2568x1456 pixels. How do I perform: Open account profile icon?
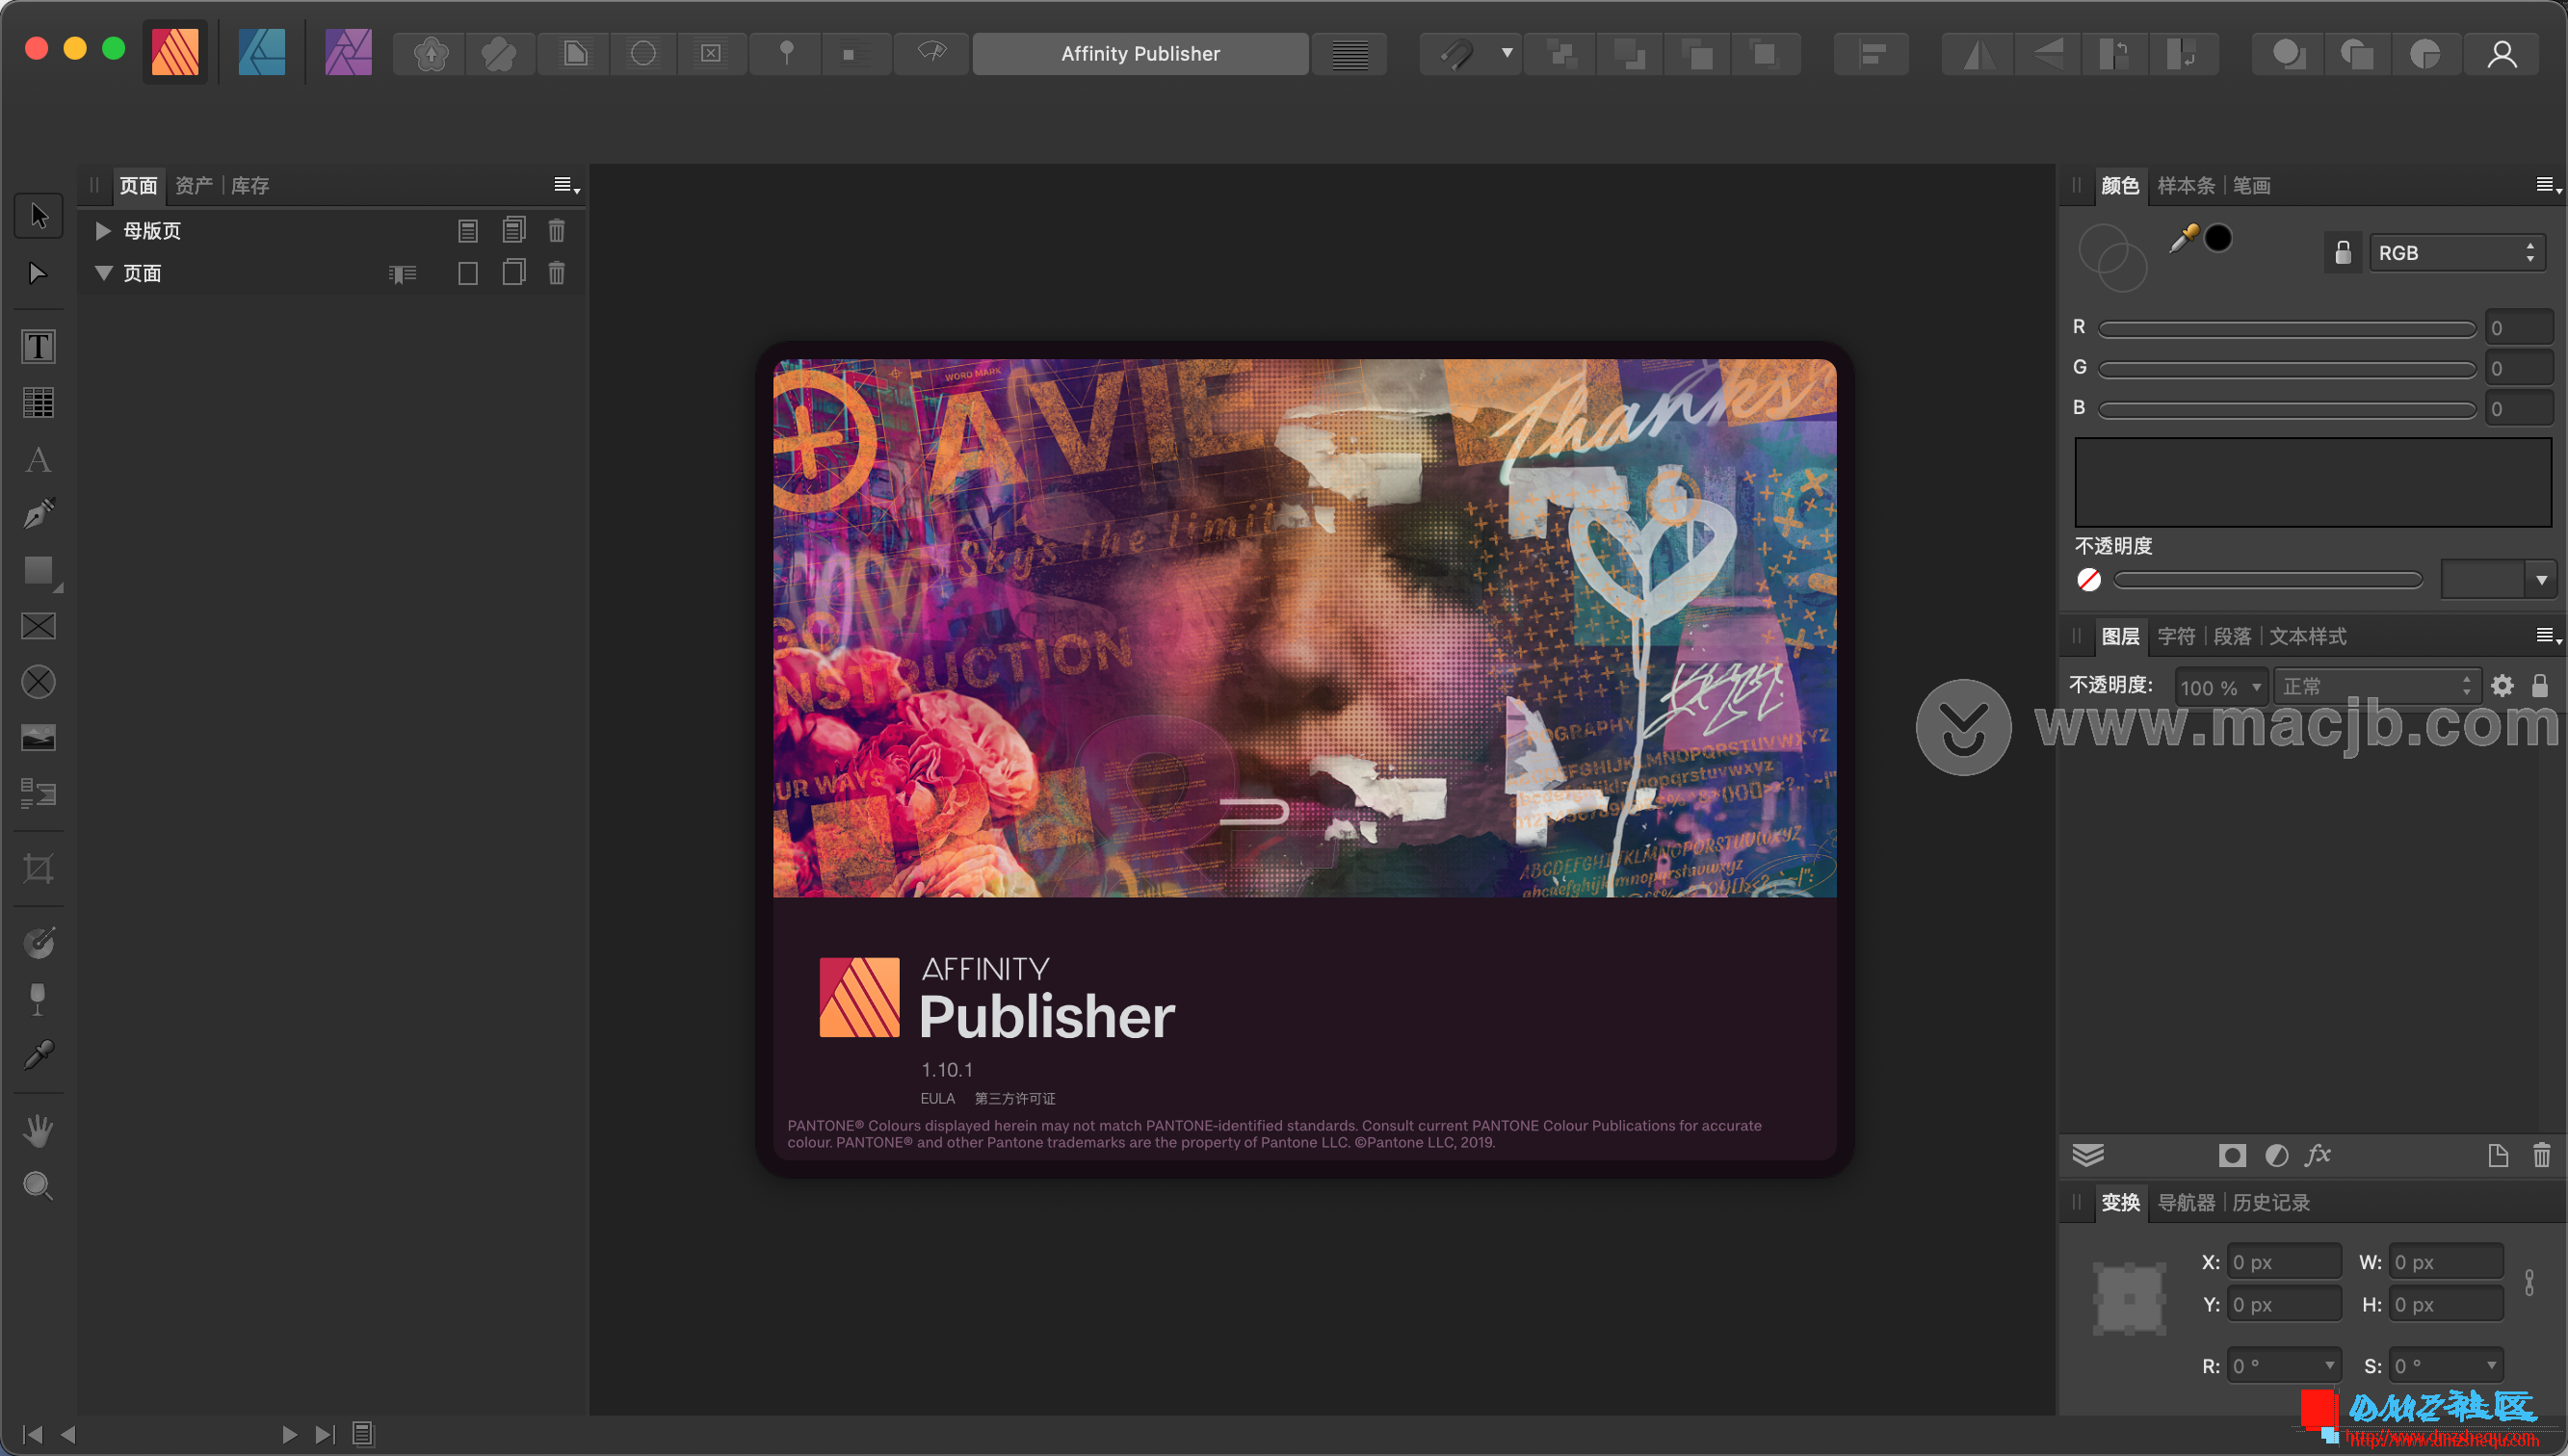click(2502, 54)
